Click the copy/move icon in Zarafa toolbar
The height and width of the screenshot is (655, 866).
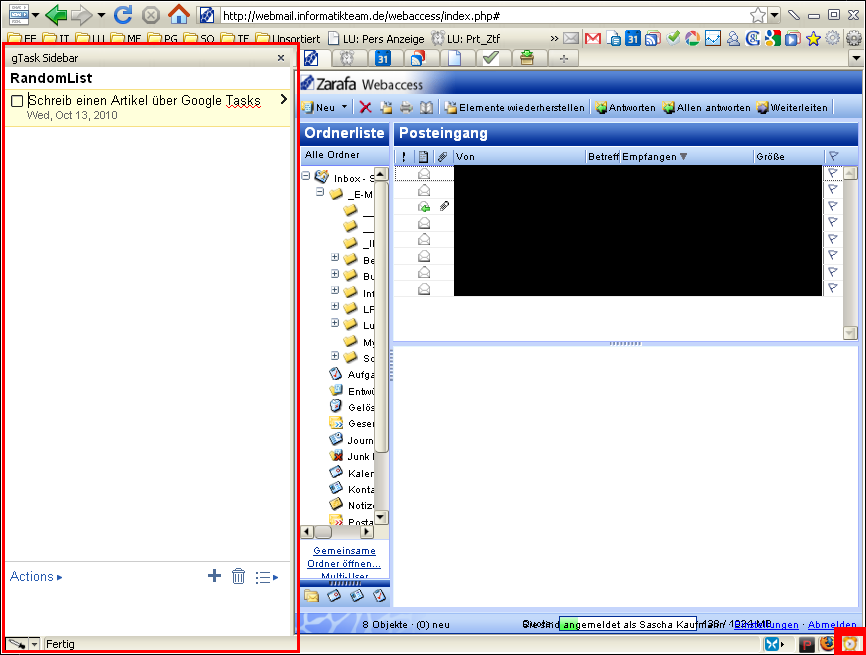[386, 108]
